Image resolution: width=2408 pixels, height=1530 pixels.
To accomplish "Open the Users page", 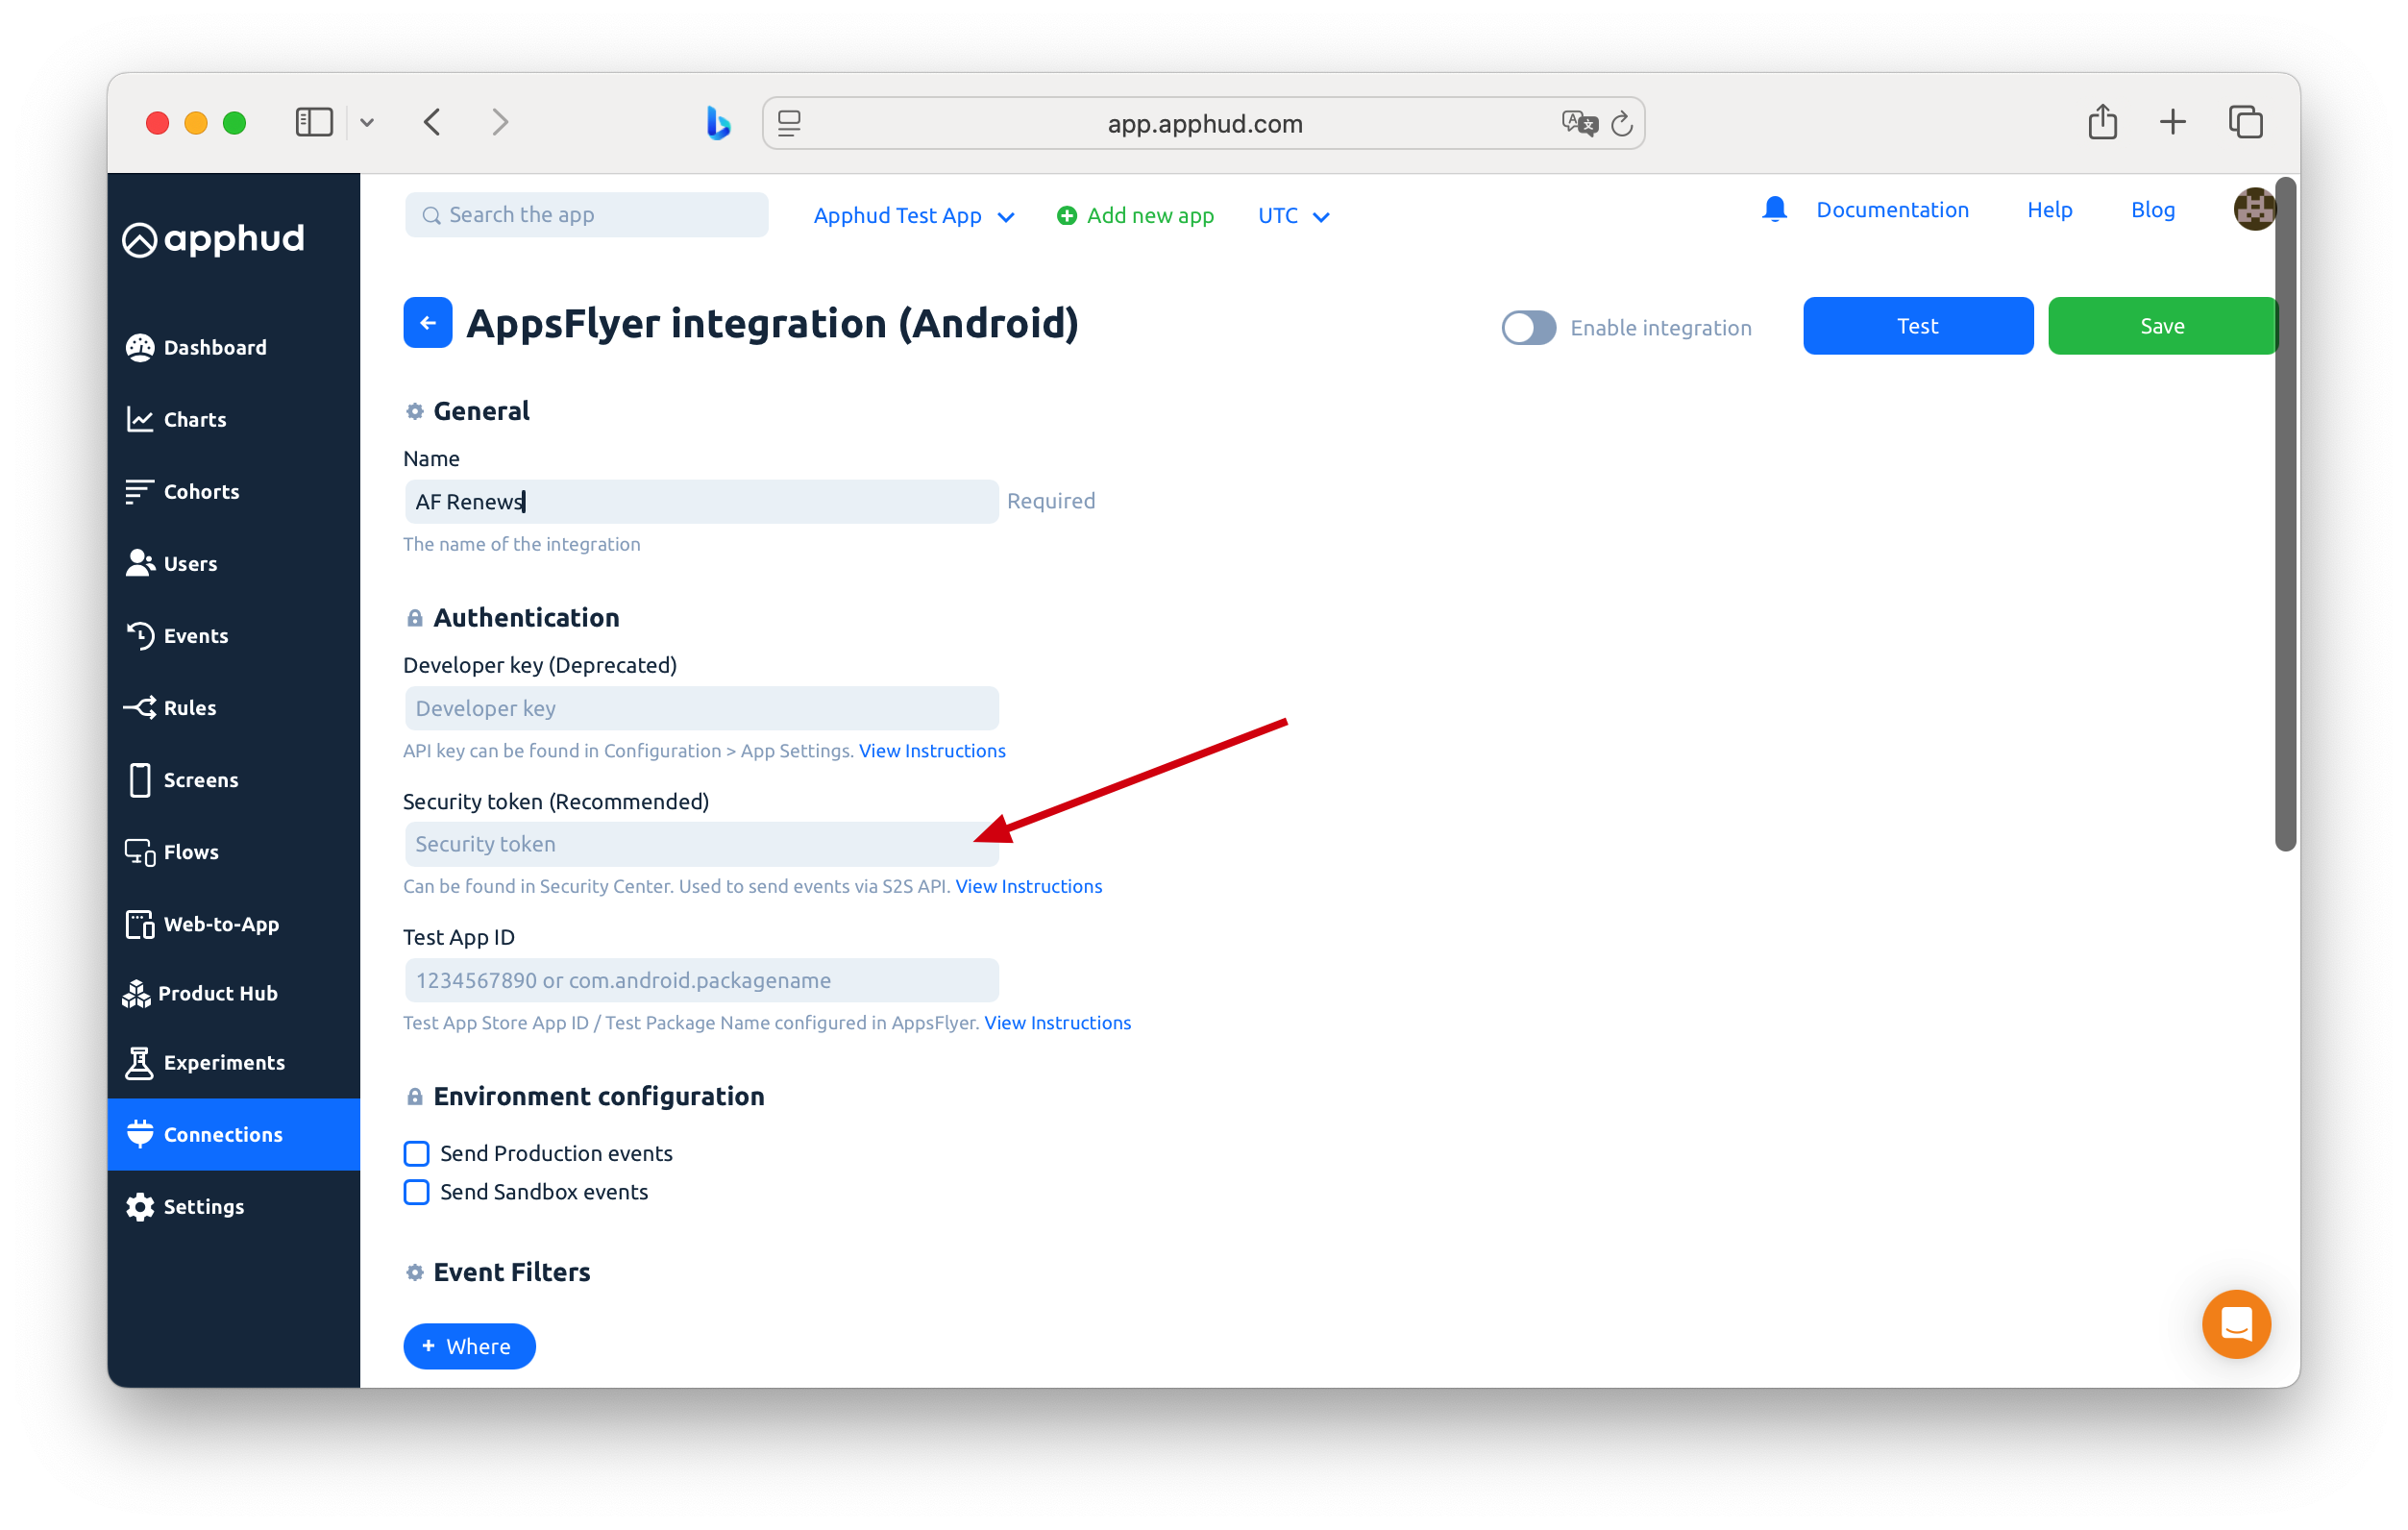I will [x=172, y=563].
